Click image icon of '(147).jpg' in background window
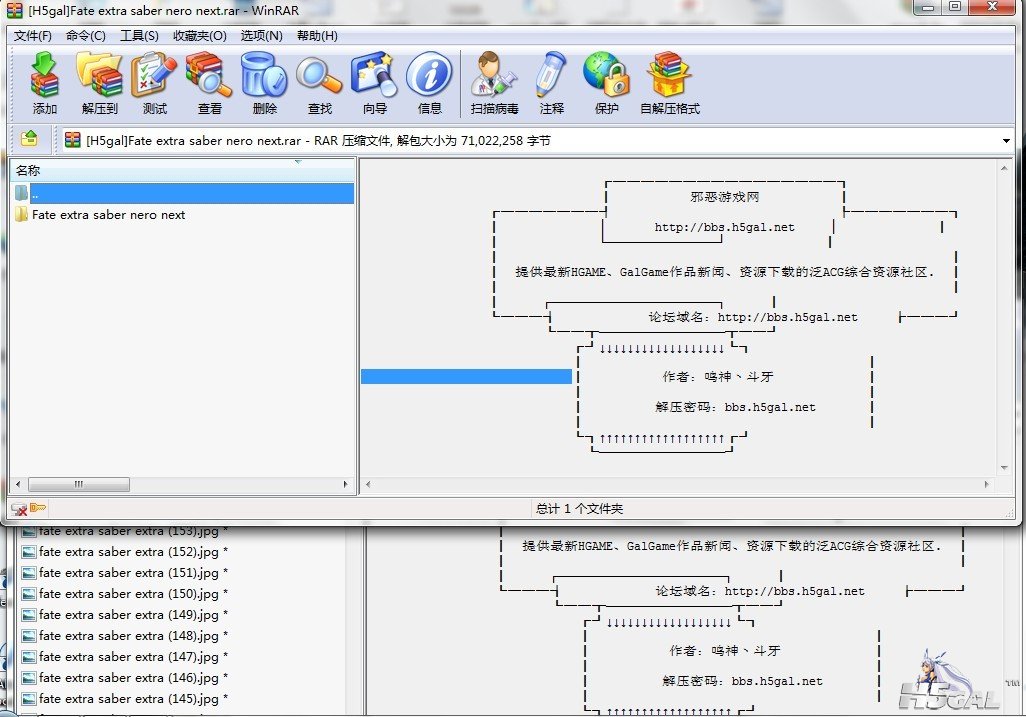Image resolution: width=1026 pixels, height=717 pixels. pos(28,657)
